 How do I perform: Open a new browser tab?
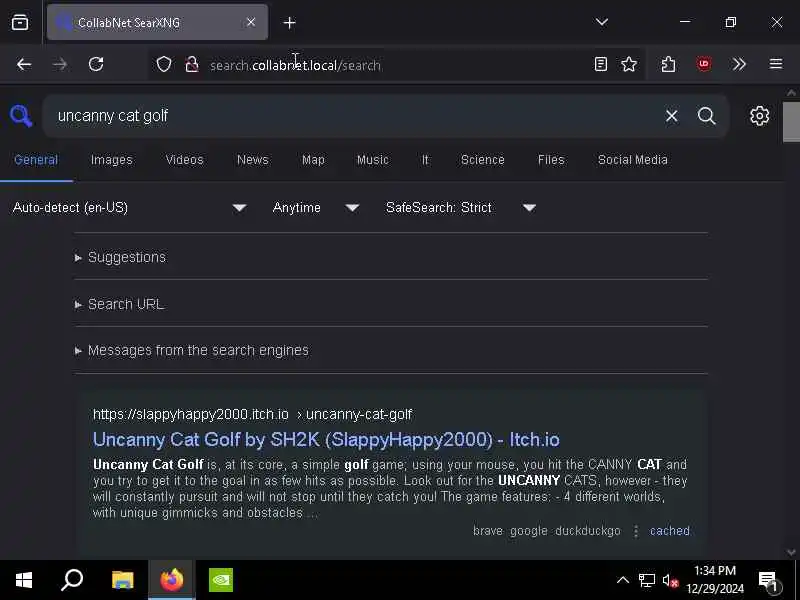[x=289, y=23]
